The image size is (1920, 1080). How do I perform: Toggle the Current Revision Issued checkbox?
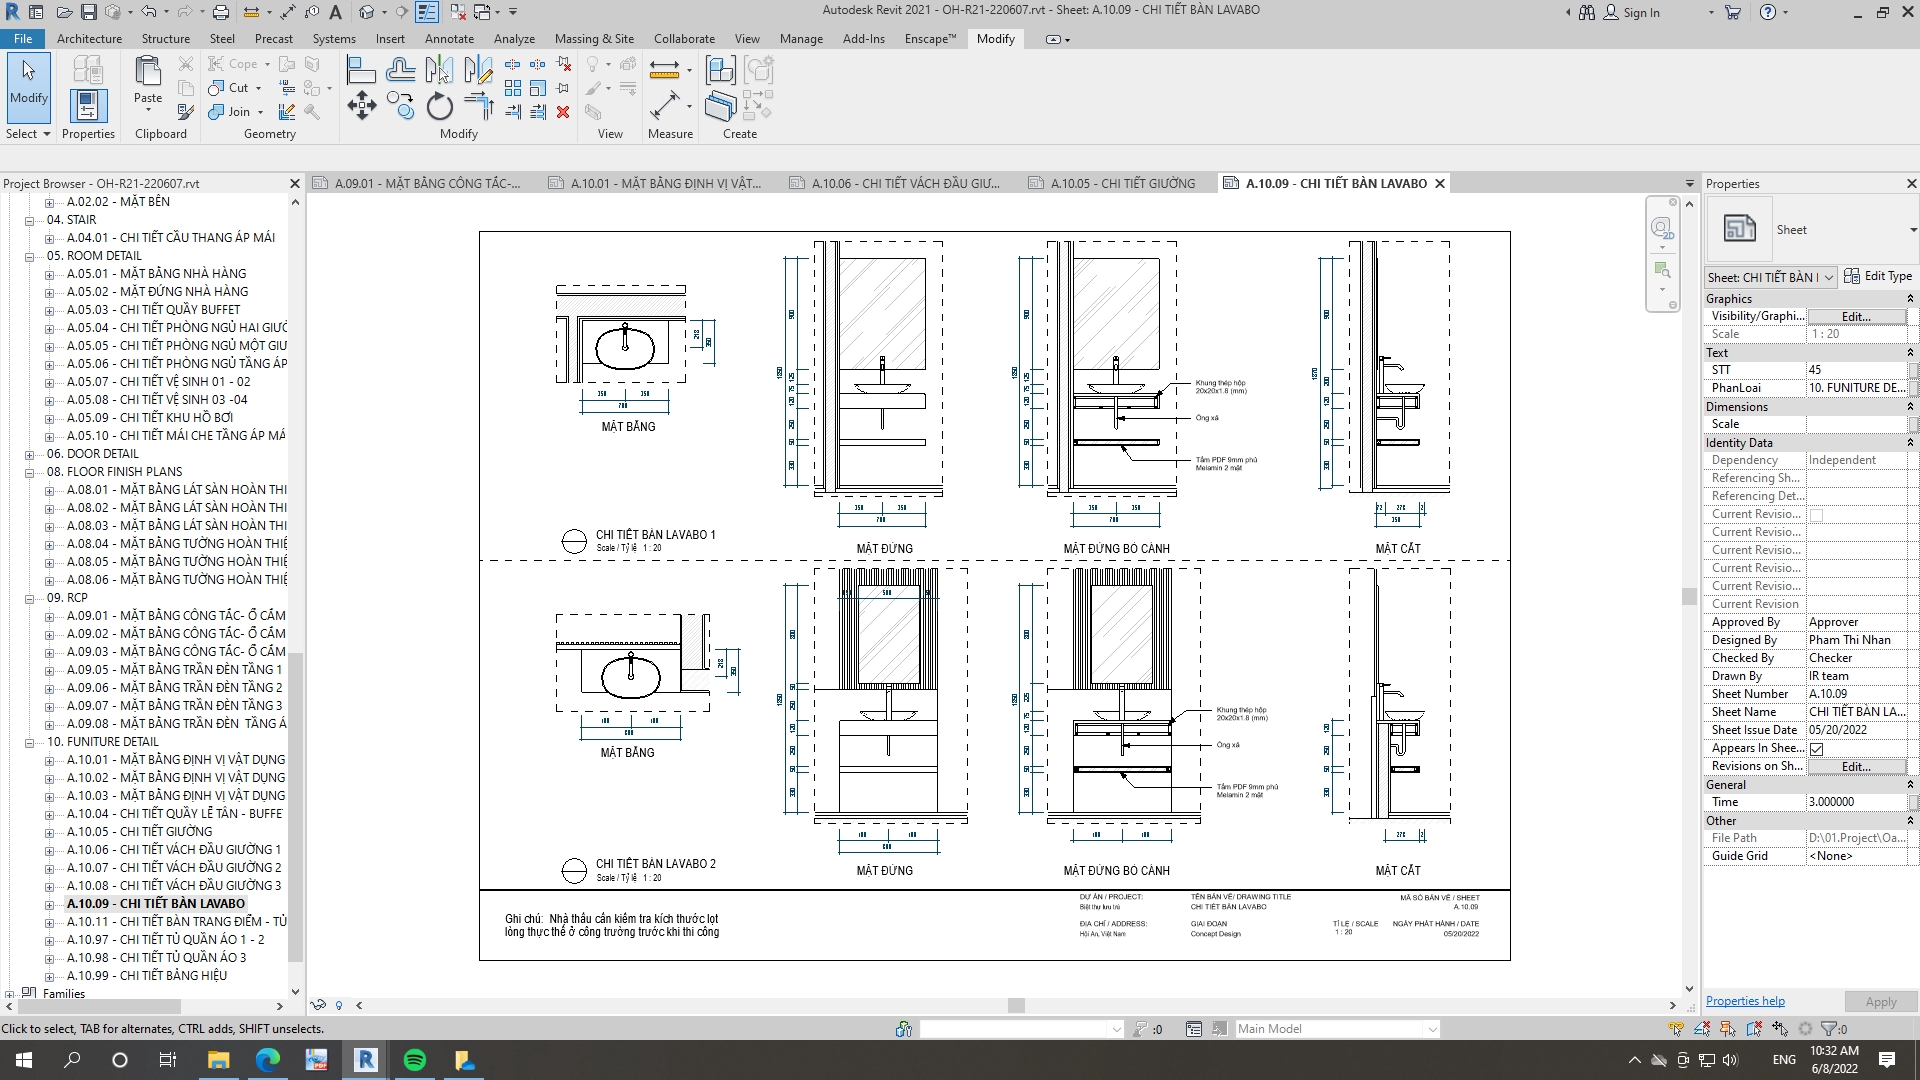point(1816,515)
